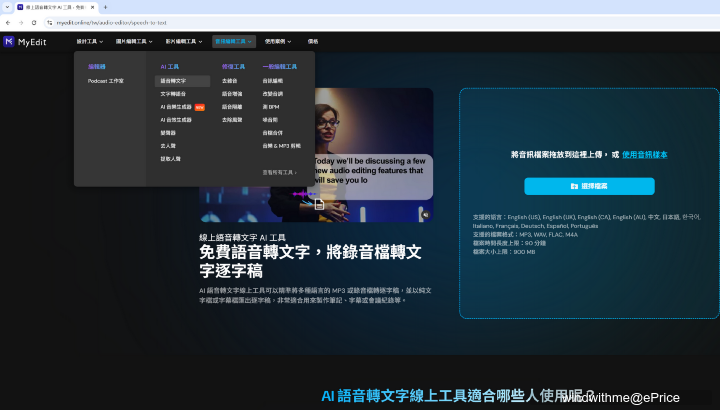Expand the 圖片編輯工具 dropdown menu
The width and height of the screenshot is (720, 410).
[134, 42]
